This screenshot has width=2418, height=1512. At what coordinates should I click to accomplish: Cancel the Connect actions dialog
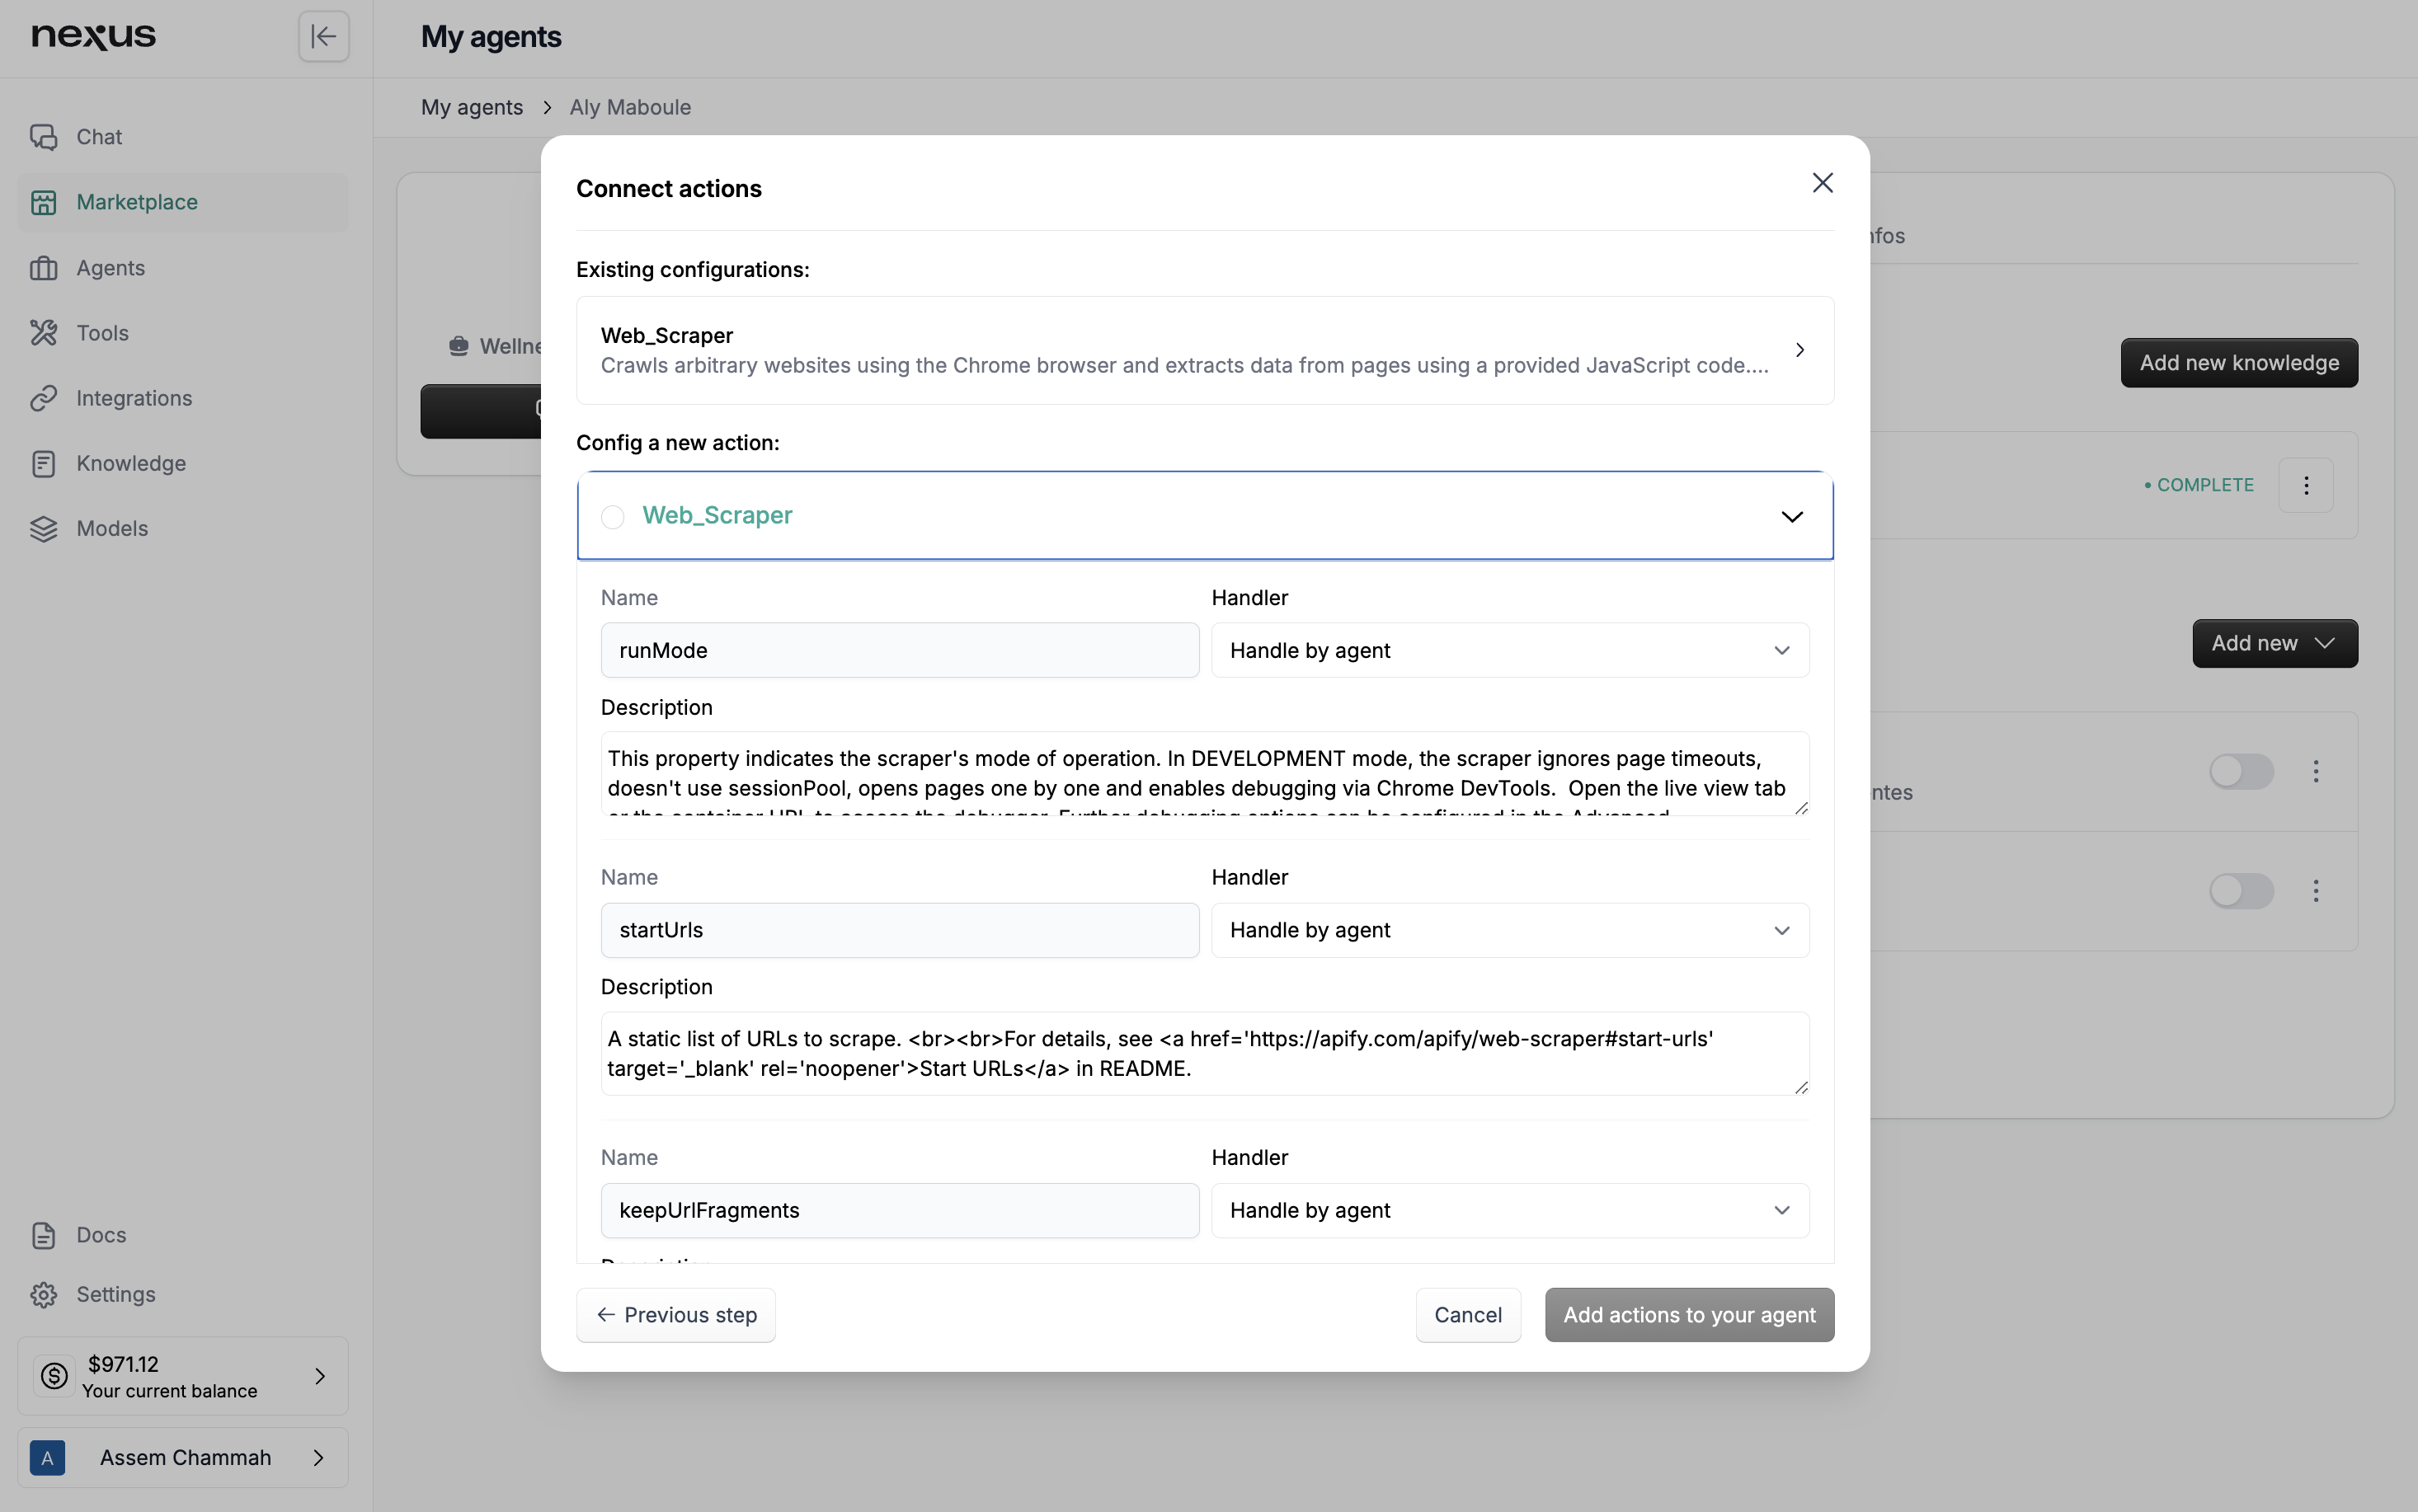pyautogui.click(x=1468, y=1315)
